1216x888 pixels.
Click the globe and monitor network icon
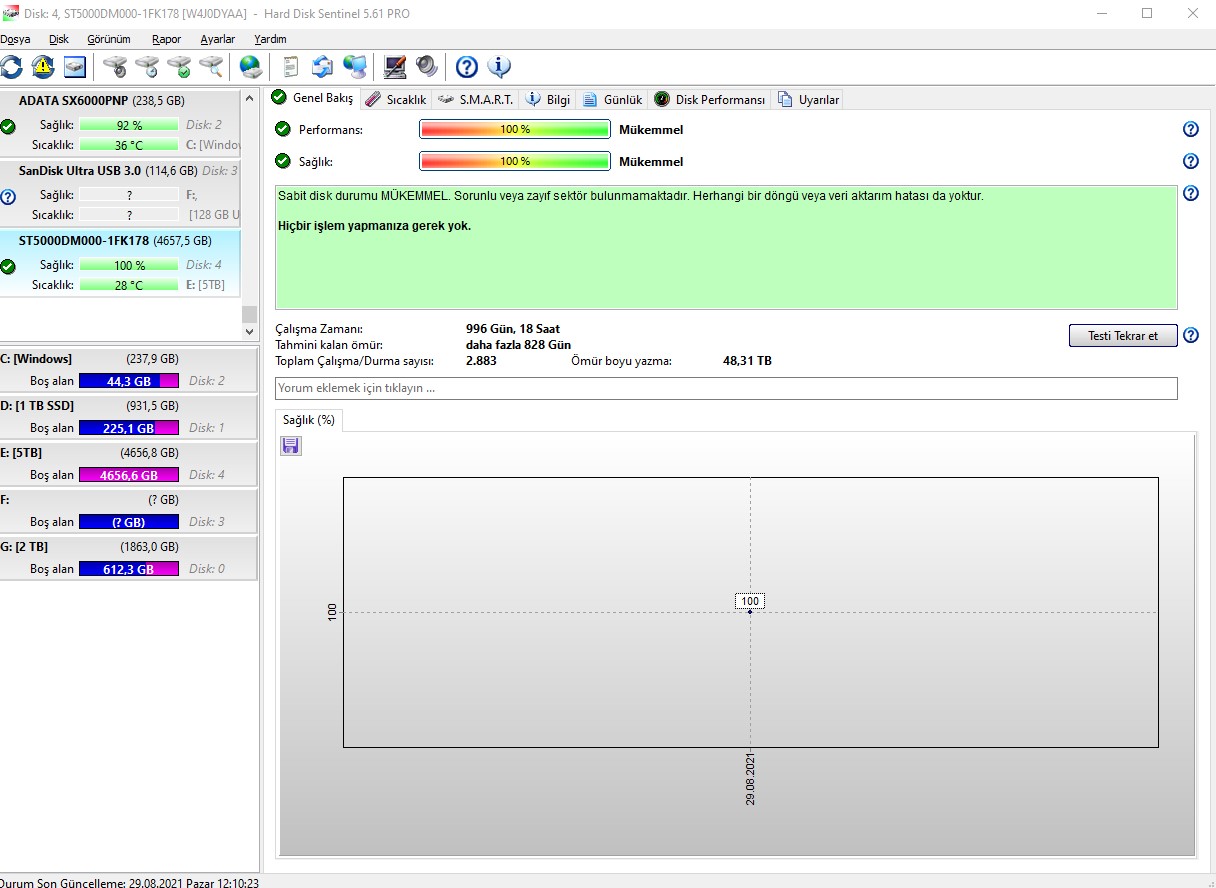click(x=355, y=67)
